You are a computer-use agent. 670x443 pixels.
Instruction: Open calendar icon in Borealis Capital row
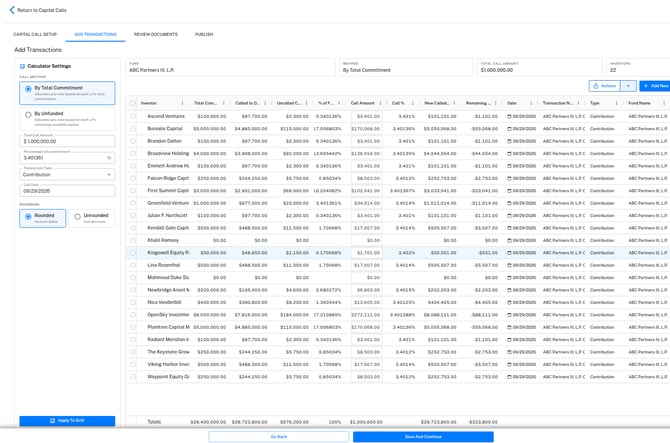point(509,129)
